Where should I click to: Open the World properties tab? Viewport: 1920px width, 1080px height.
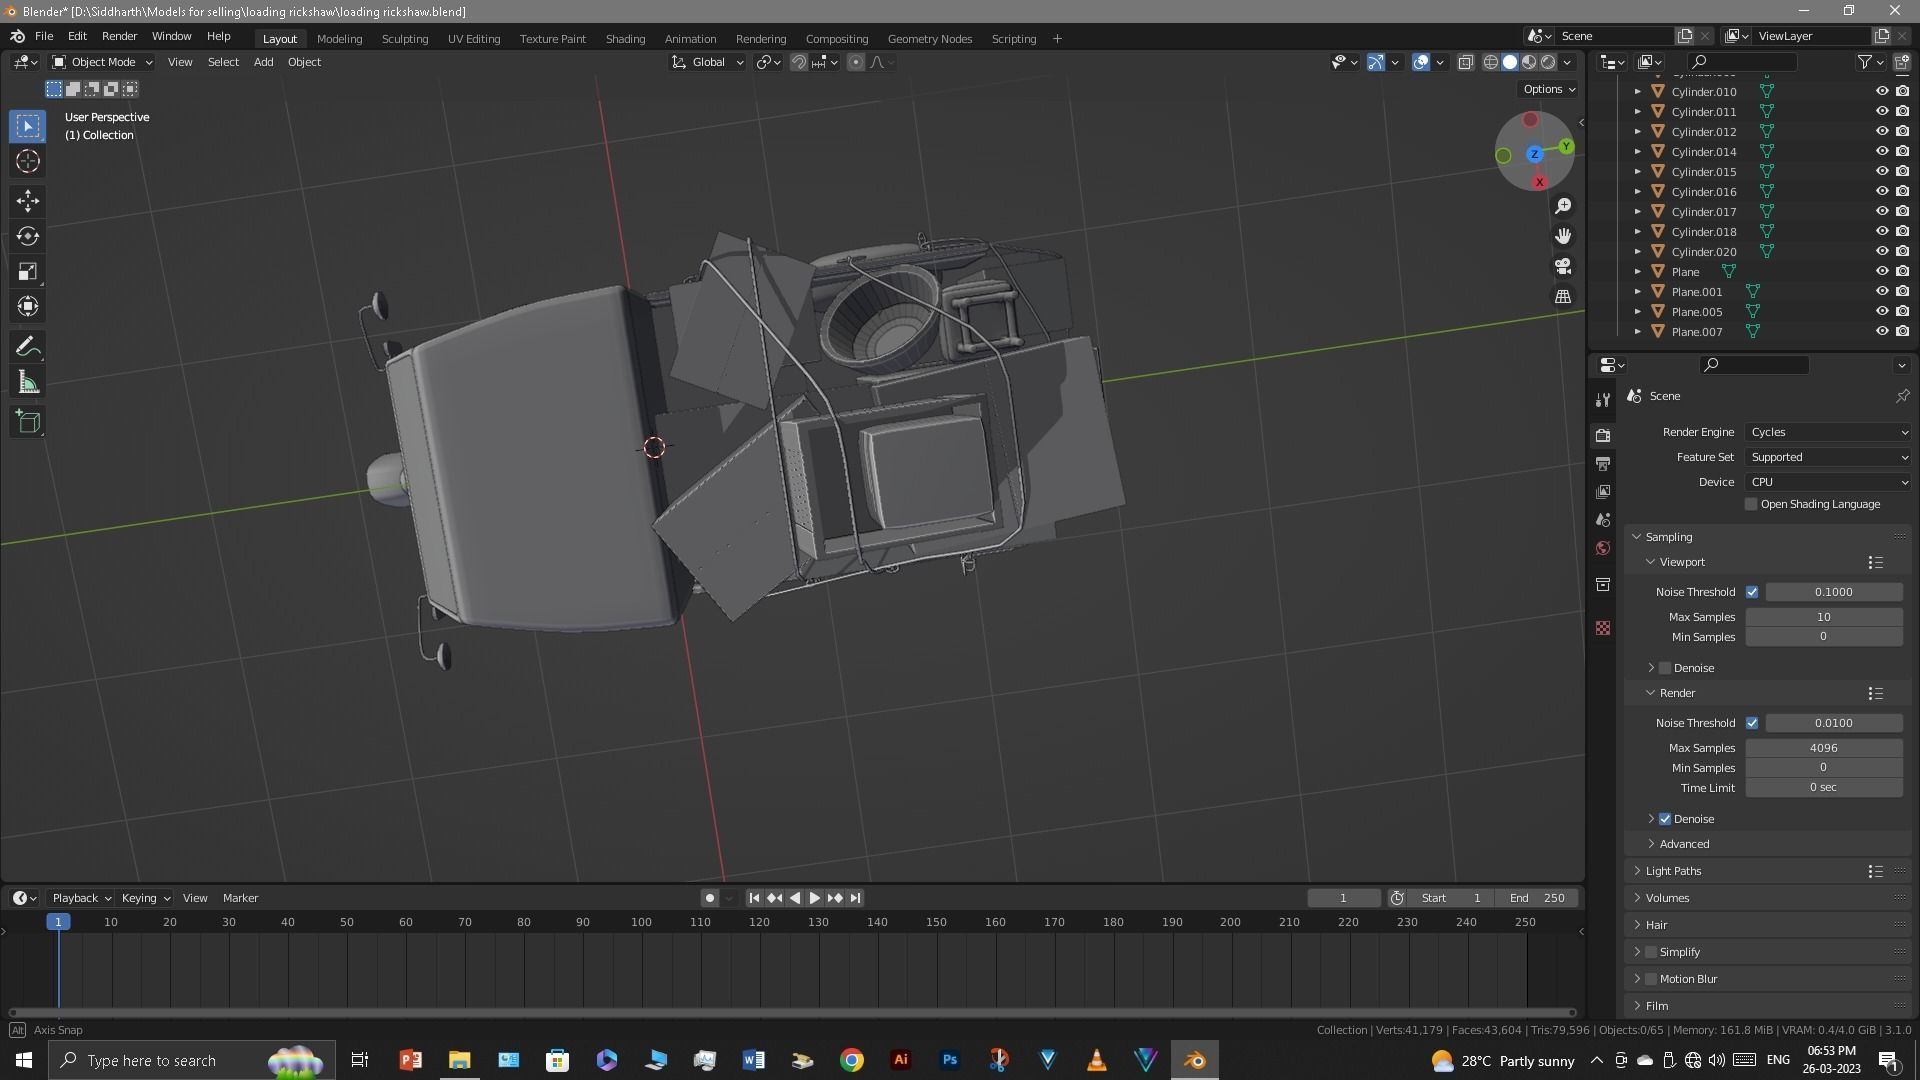[1603, 548]
